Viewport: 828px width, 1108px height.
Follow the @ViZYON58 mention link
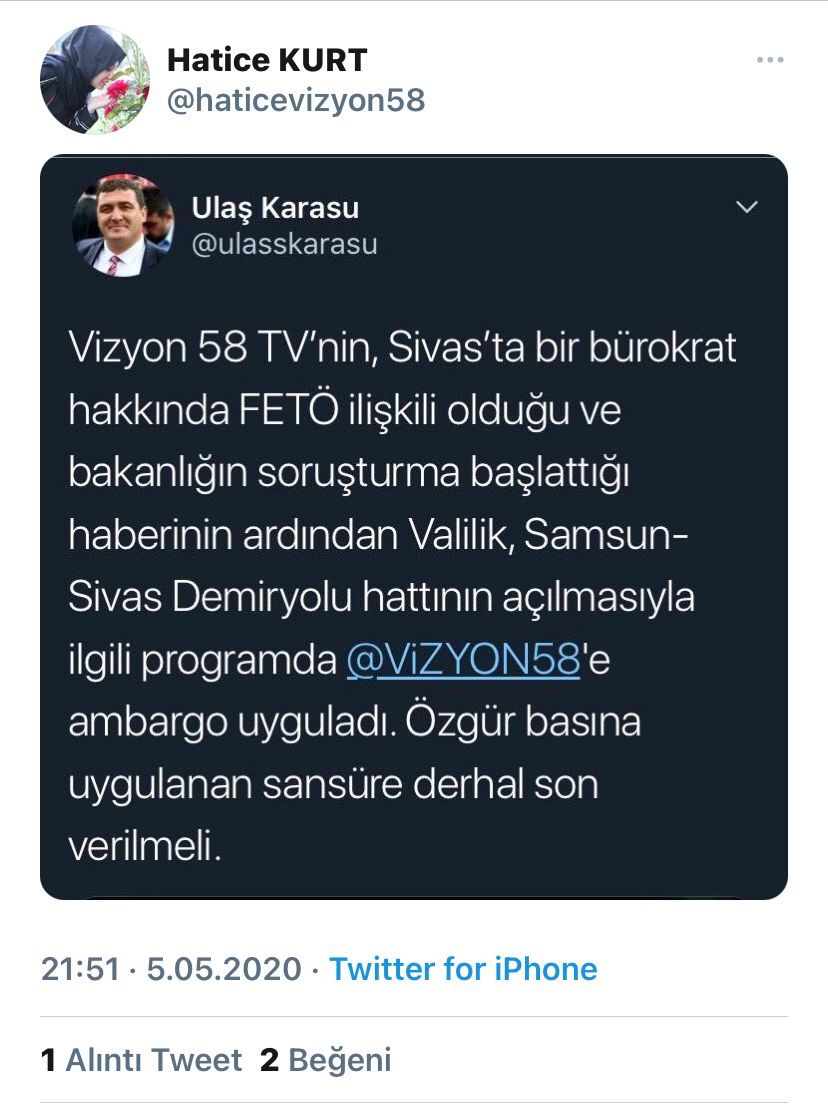point(463,660)
